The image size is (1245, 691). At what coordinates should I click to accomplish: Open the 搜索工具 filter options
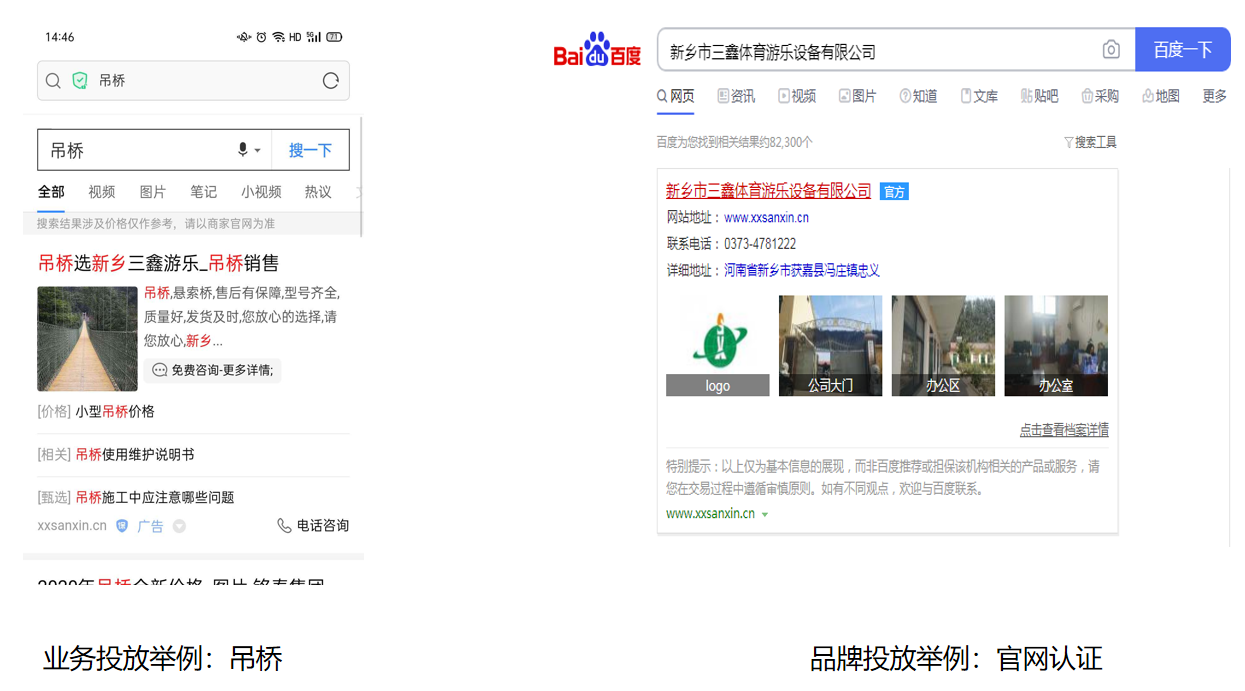click(x=1090, y=143)
